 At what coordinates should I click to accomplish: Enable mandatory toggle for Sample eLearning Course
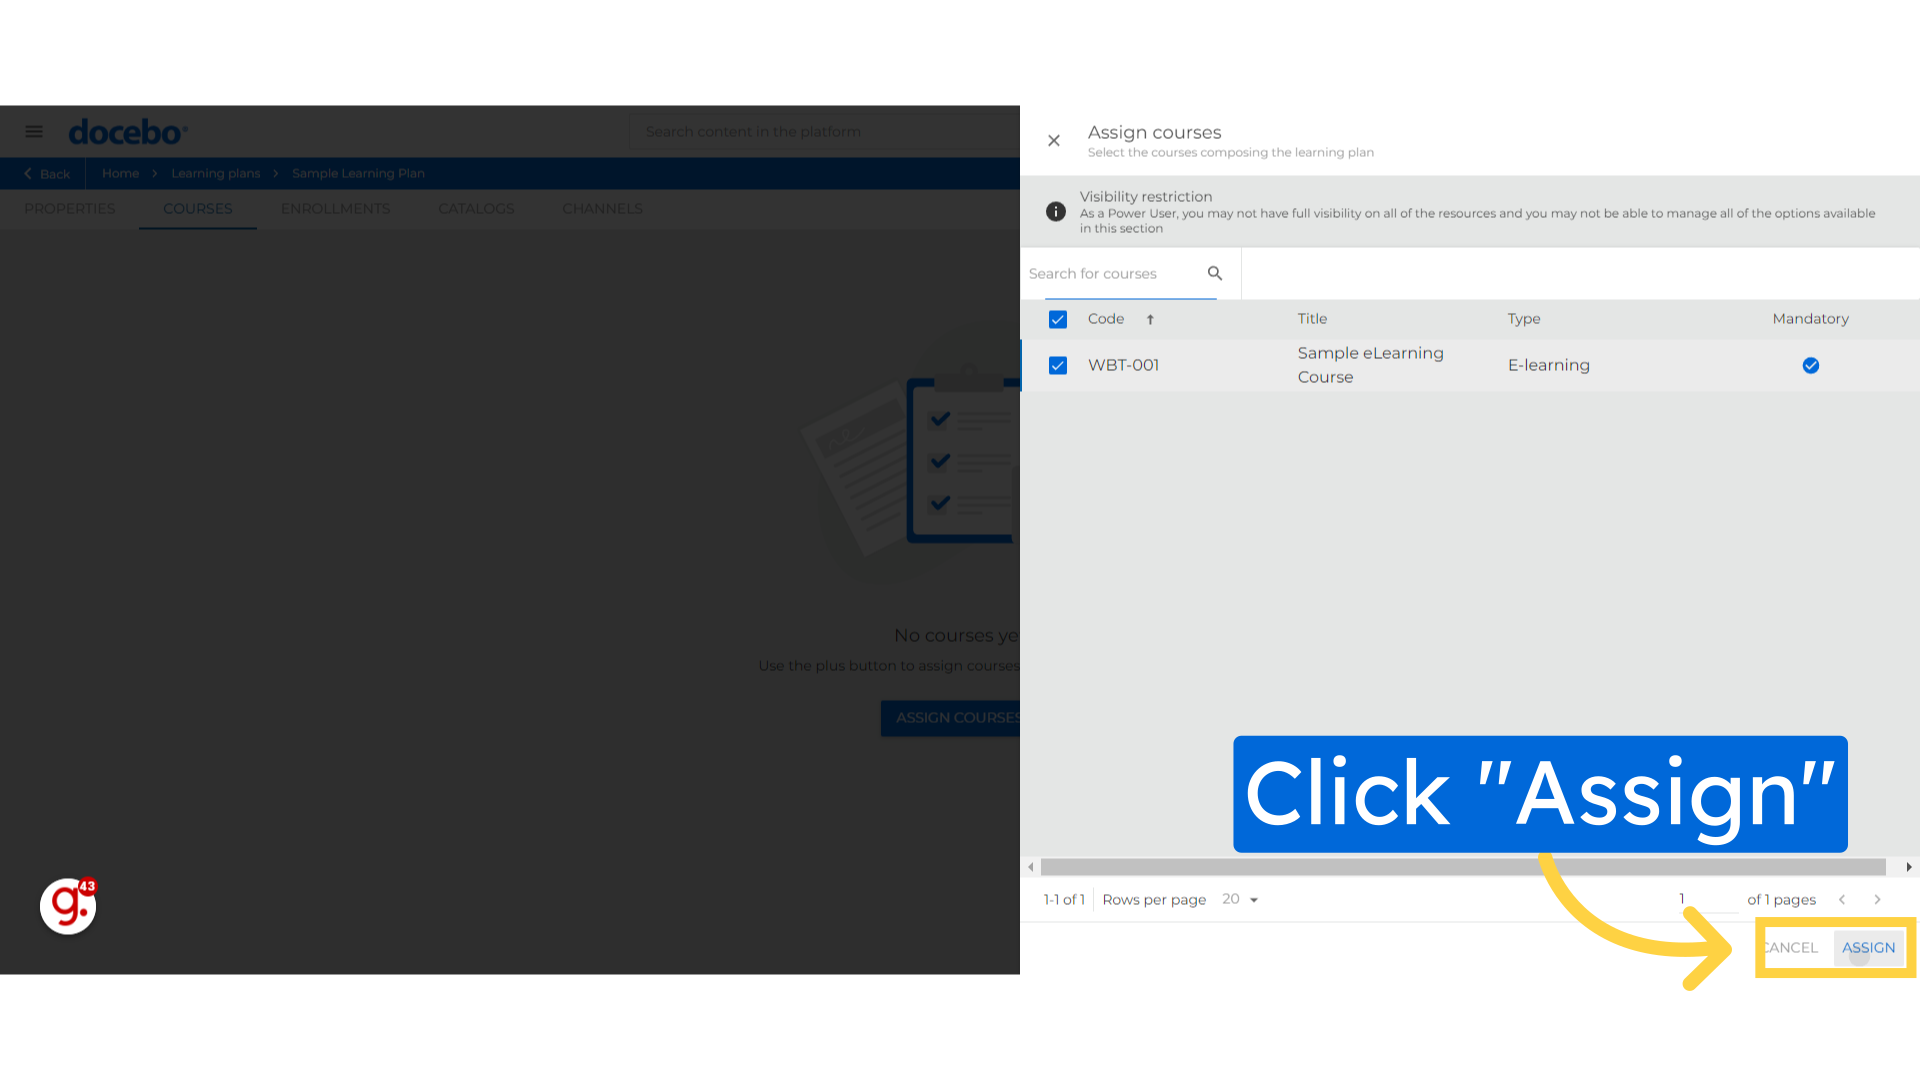tap(1811, 365)
